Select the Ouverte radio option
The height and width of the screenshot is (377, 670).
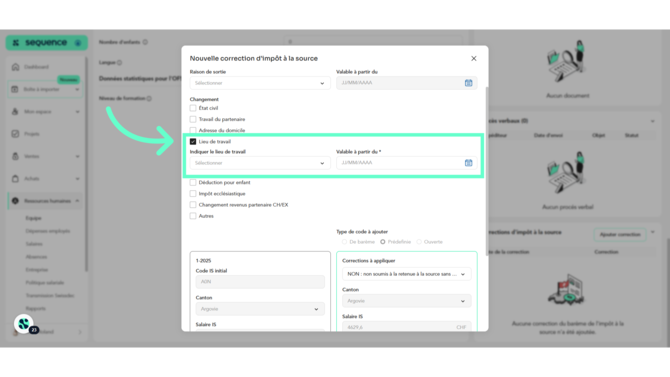pos(419,242)
